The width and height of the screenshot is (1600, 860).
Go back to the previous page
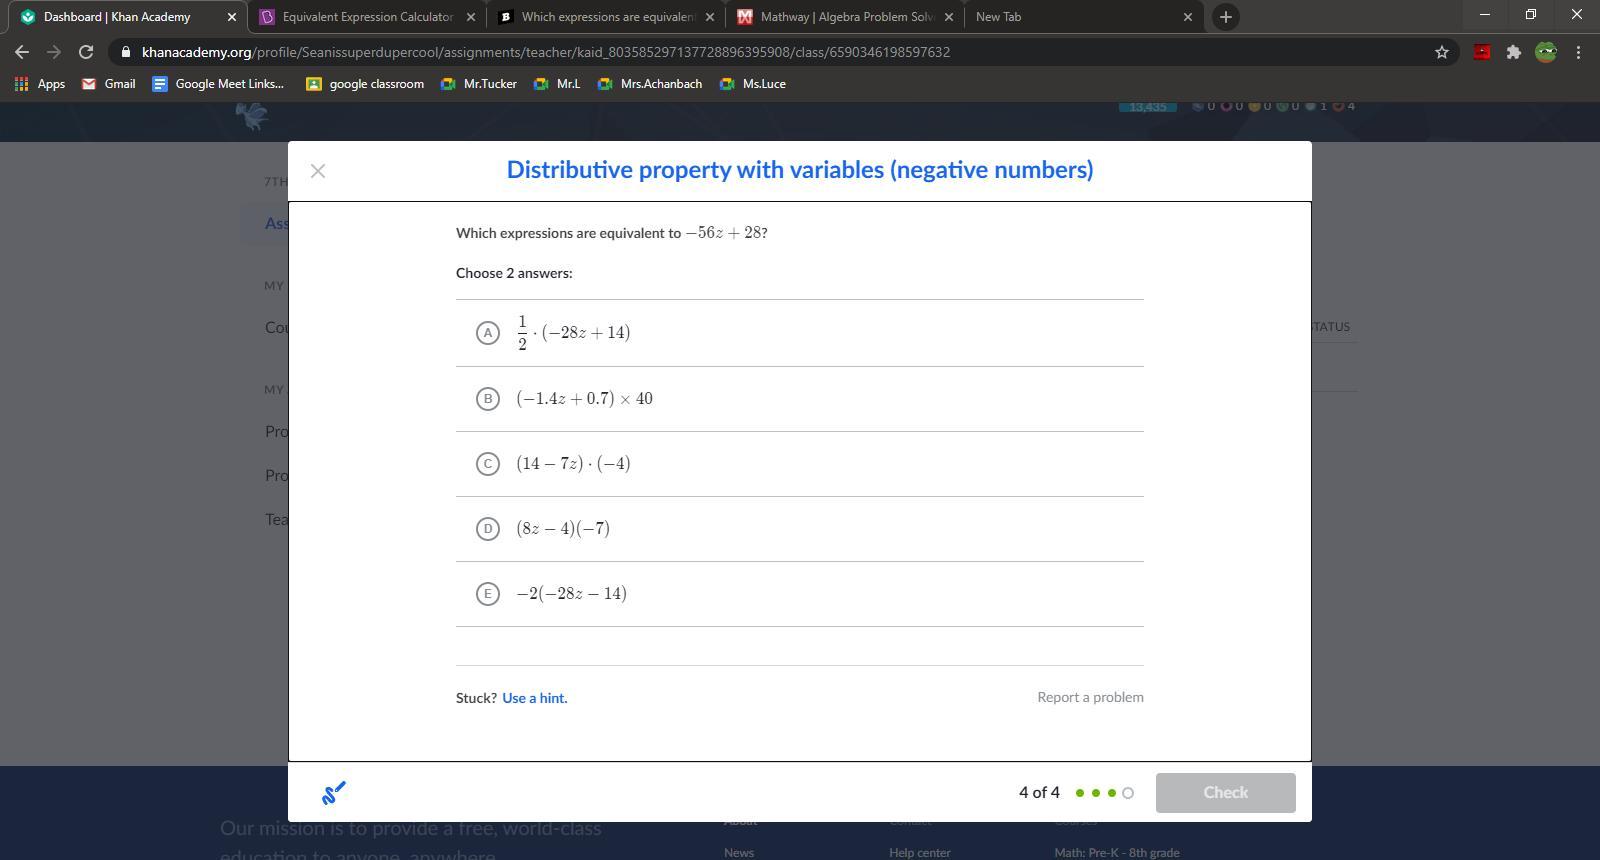(x=22, y=52)
